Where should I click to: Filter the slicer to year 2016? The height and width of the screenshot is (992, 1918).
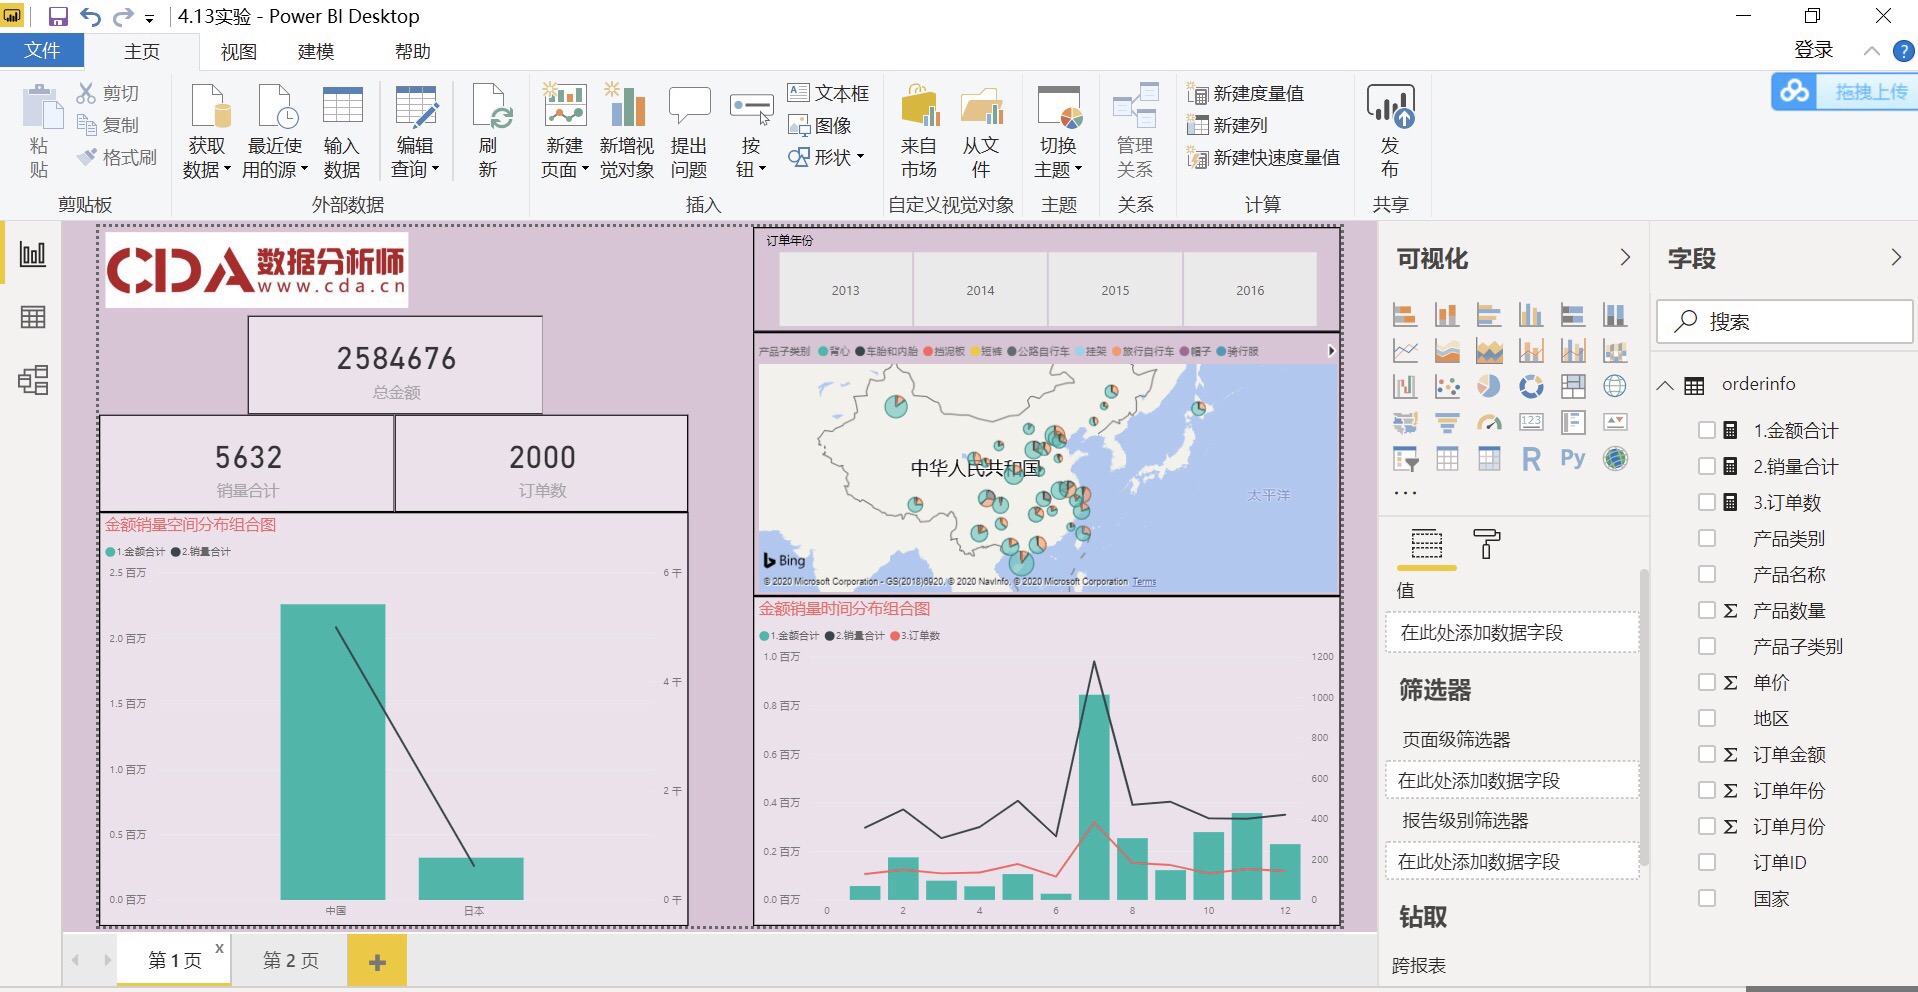coord(1250,290)
